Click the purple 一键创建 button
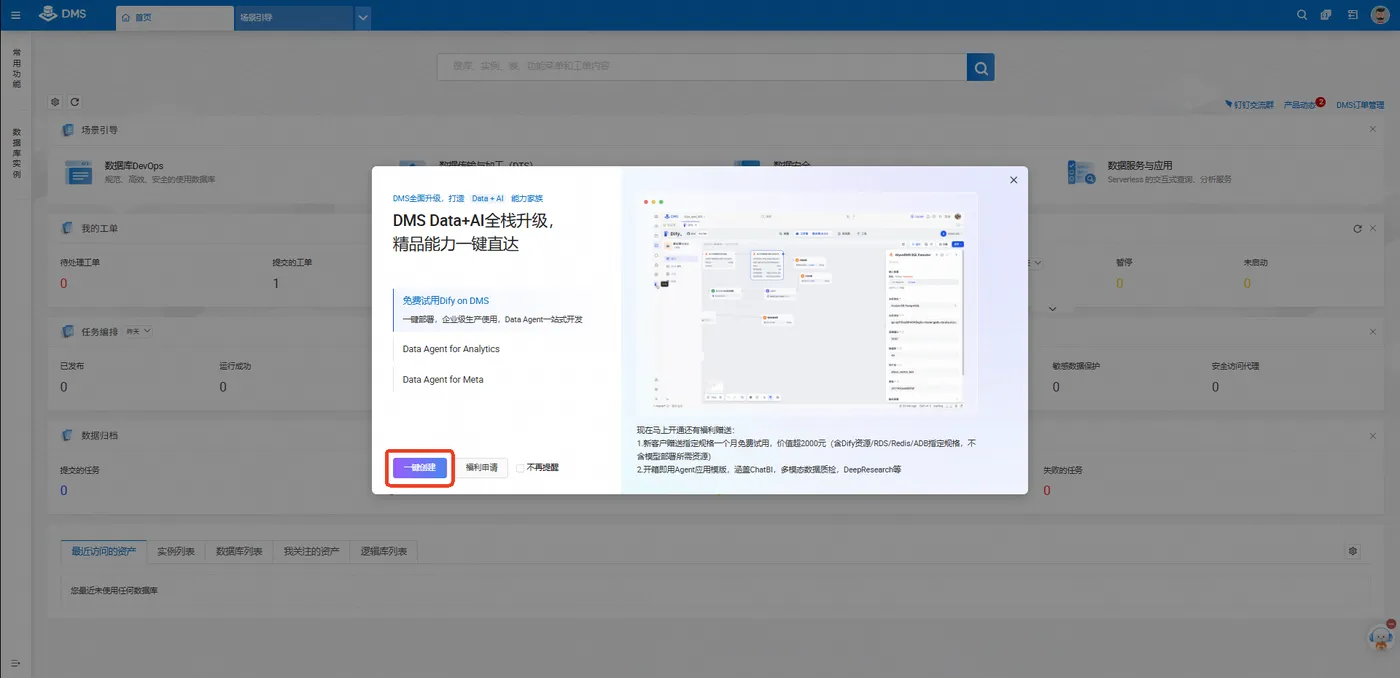This screenshot has width=1400, height=678. (x=420, y=468)
